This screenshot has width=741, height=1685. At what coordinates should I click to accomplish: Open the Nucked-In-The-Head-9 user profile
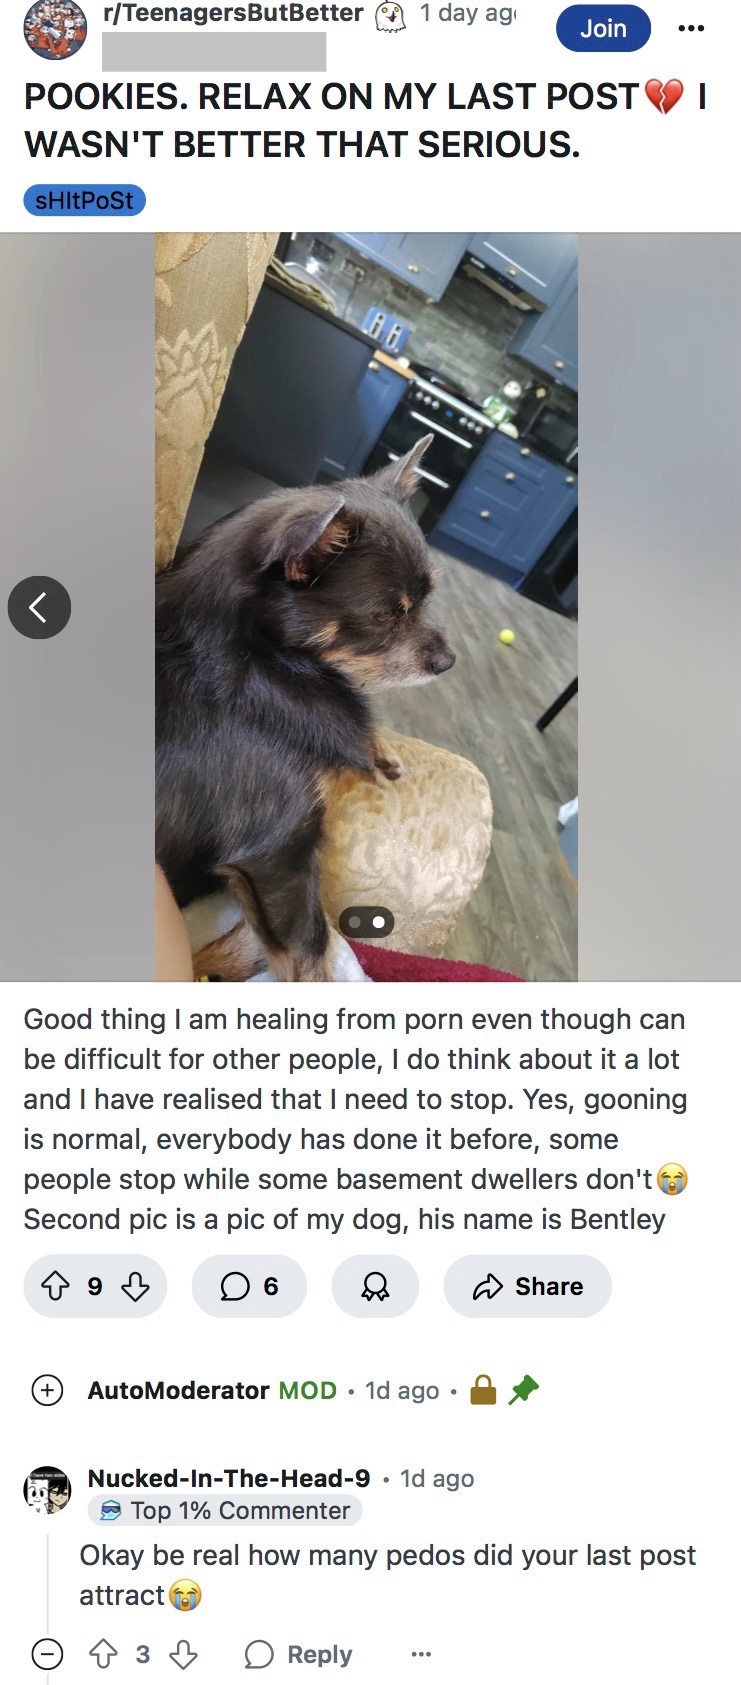[229, 1478]
